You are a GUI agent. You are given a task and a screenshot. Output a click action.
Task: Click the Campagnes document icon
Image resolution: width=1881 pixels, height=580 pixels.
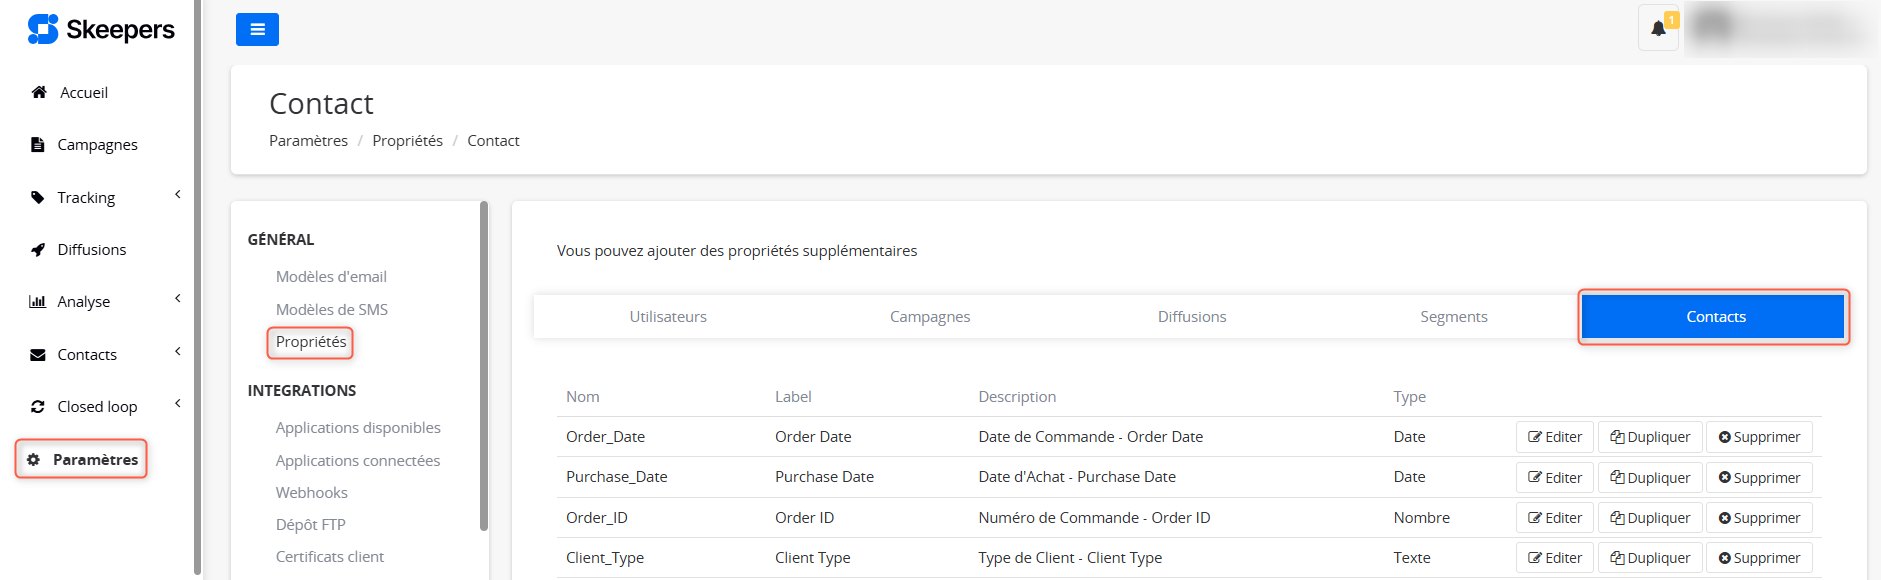[38, 145]
